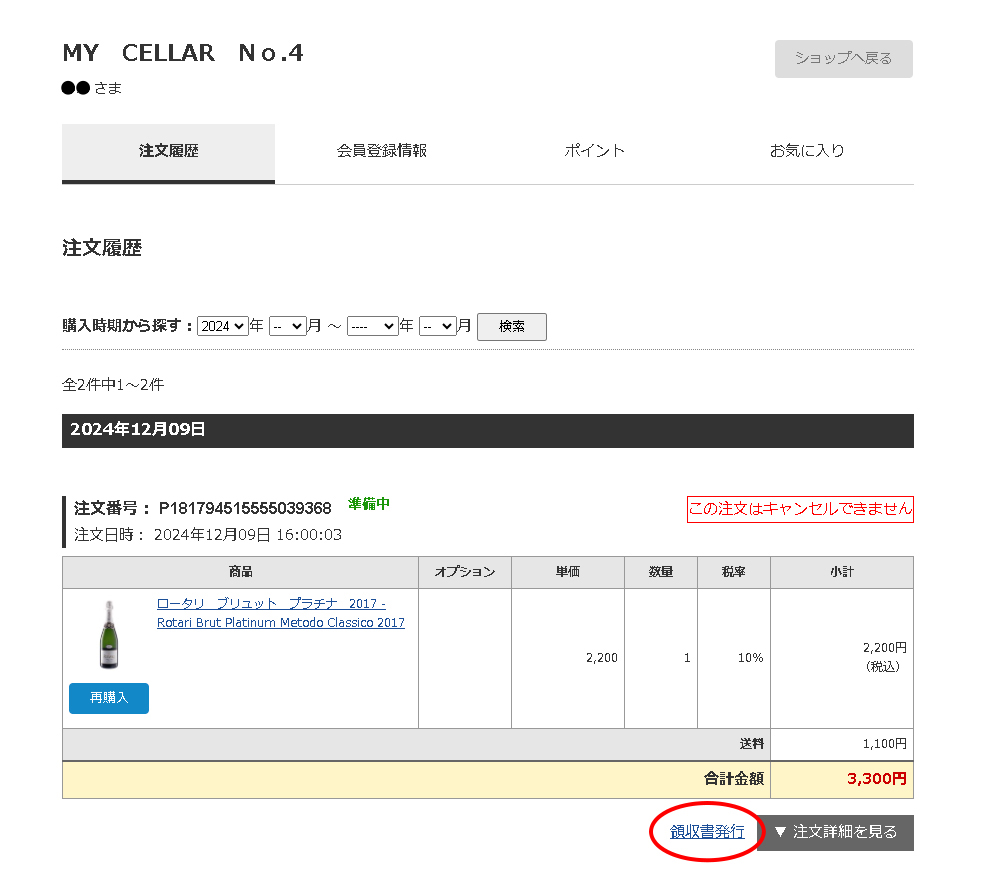Image resolution: width=984 pixels, height=889 pixels.
Task: Expand 注文詳細を見る order details
Action: pyautogui.click(x=835, y=832)
